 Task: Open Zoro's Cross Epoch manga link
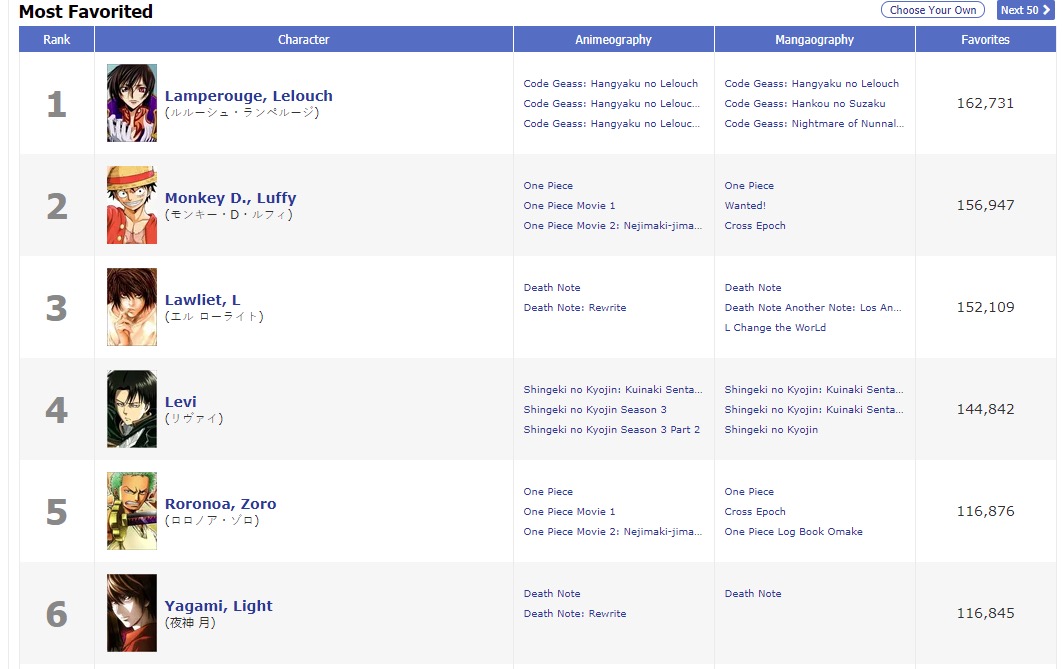755,512
